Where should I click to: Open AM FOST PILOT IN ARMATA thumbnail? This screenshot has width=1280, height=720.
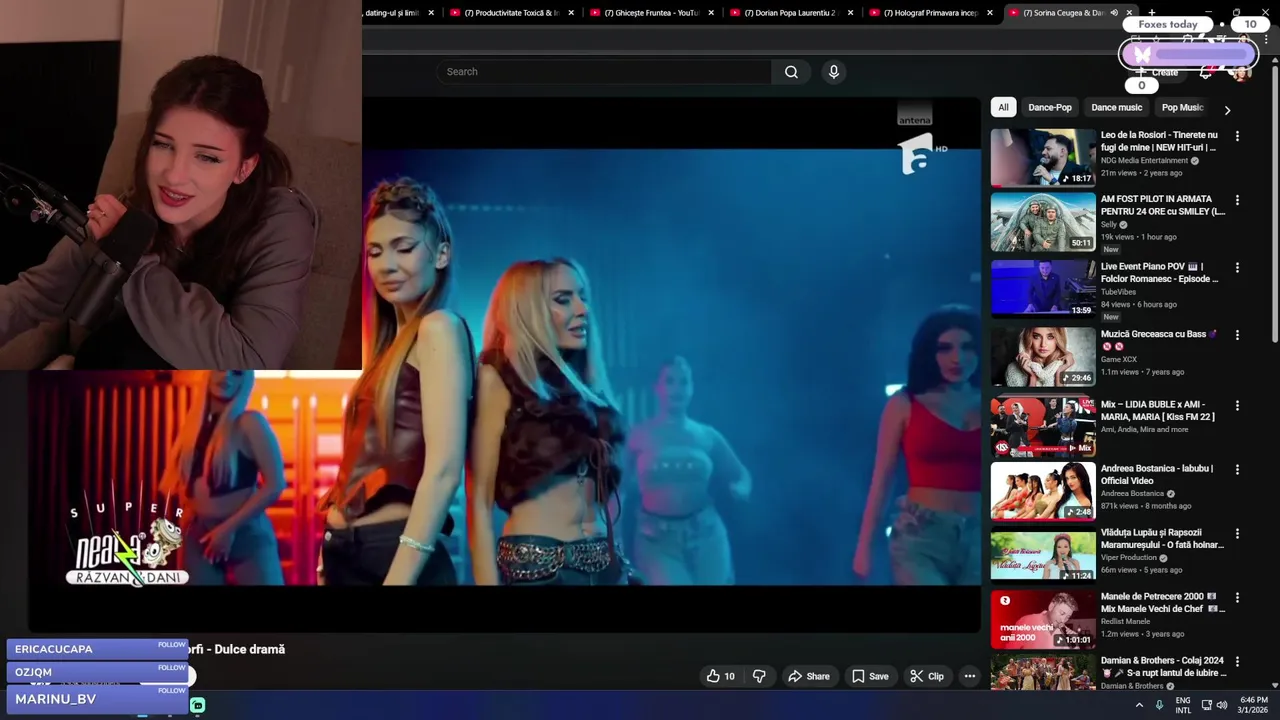[1043, 221]
